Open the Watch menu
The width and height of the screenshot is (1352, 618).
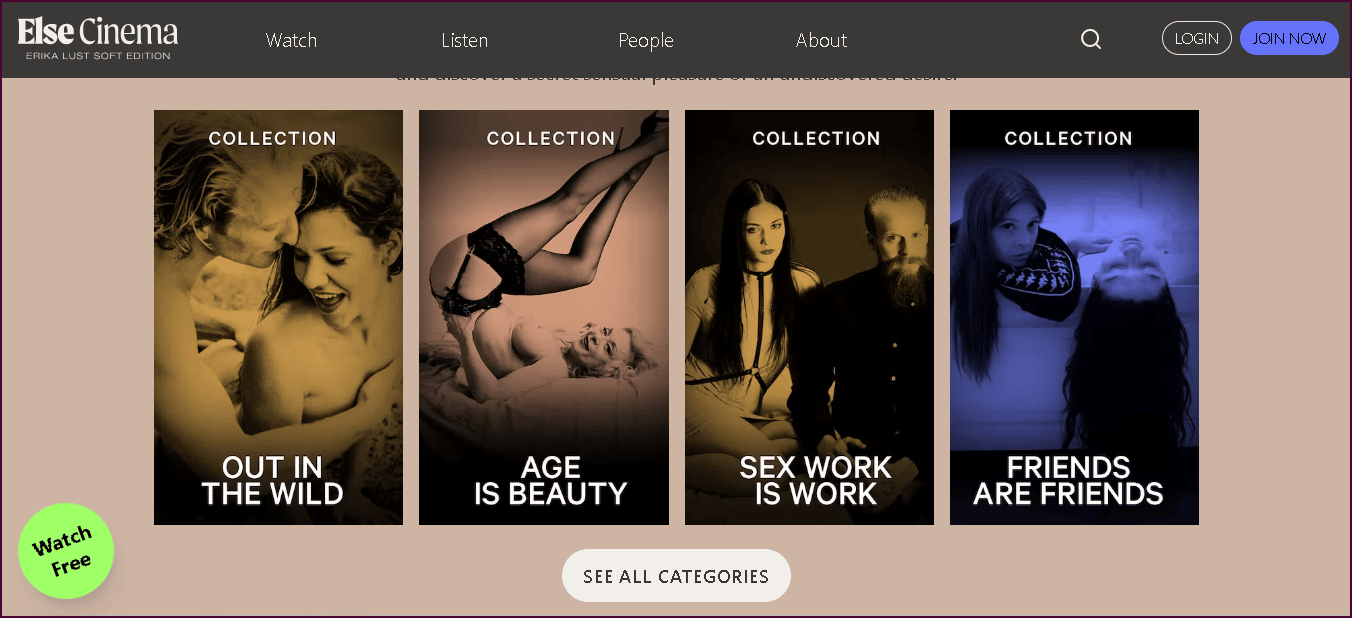[291, 40]
